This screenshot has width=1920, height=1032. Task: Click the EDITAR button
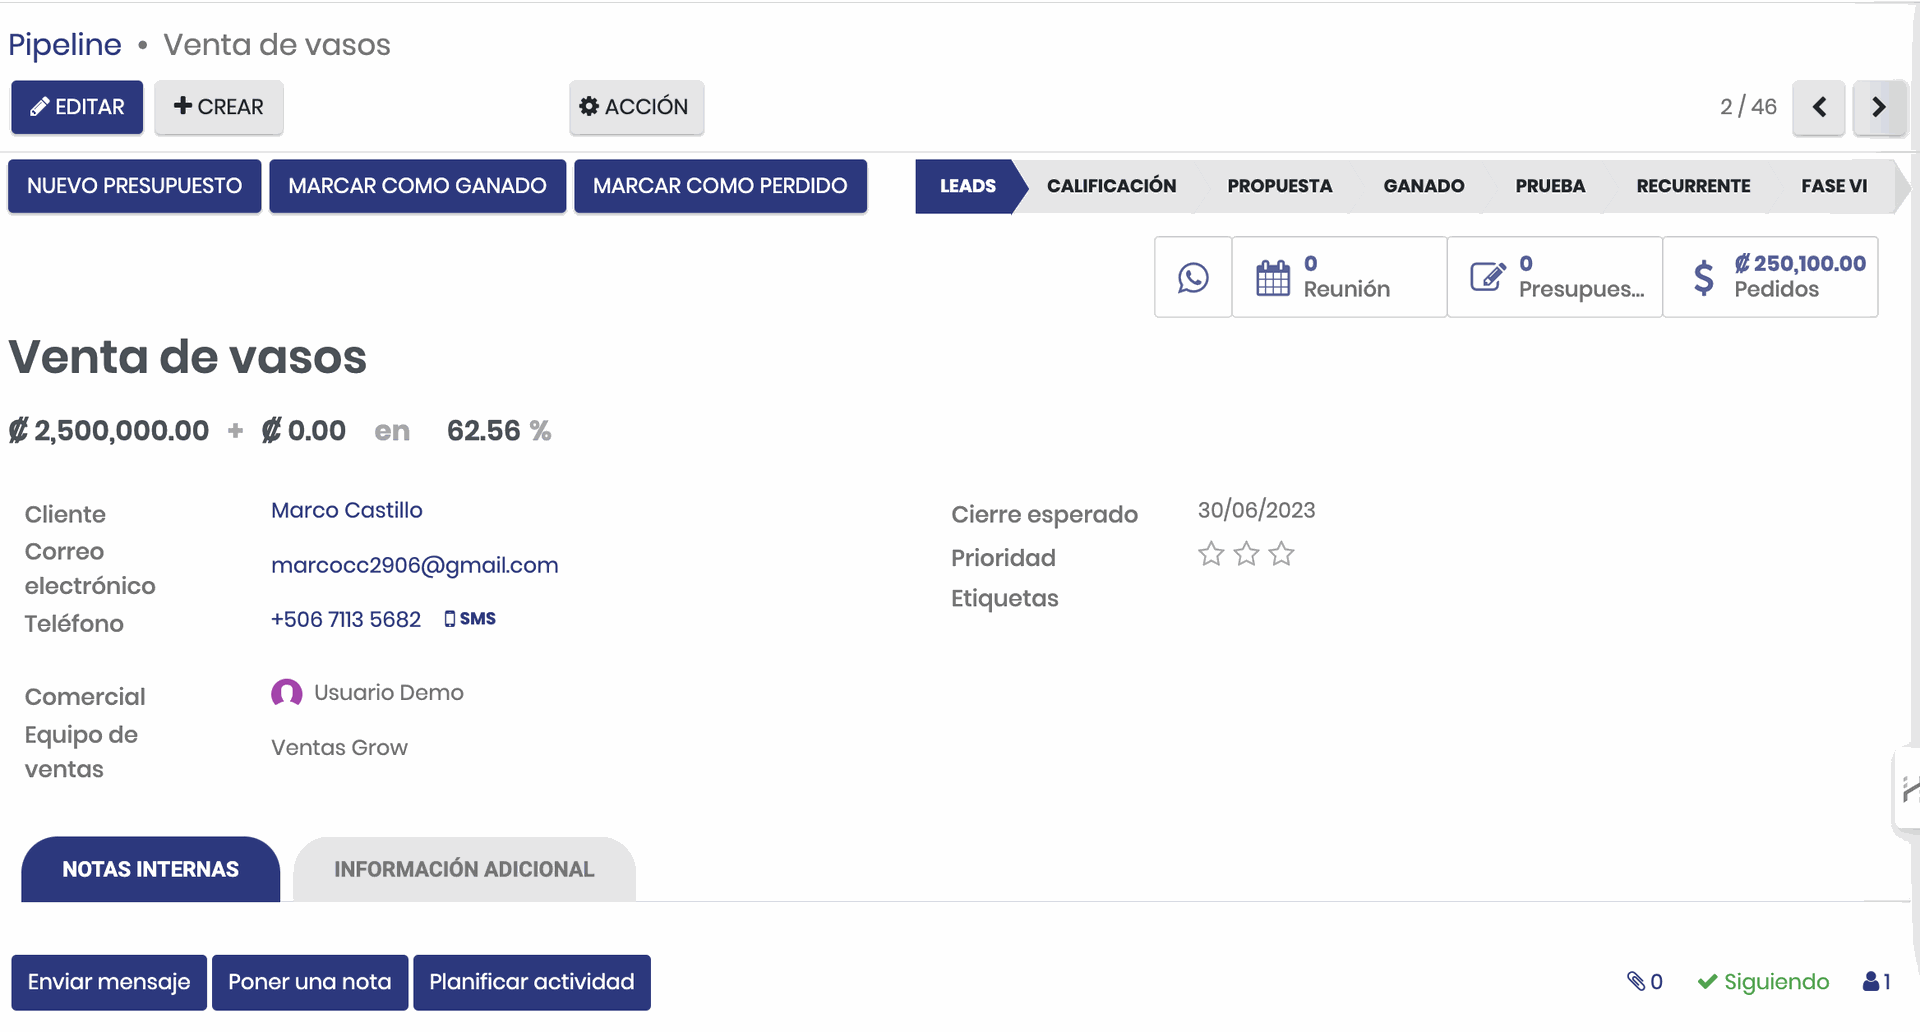pyautogui.click(x=77, y=107)
